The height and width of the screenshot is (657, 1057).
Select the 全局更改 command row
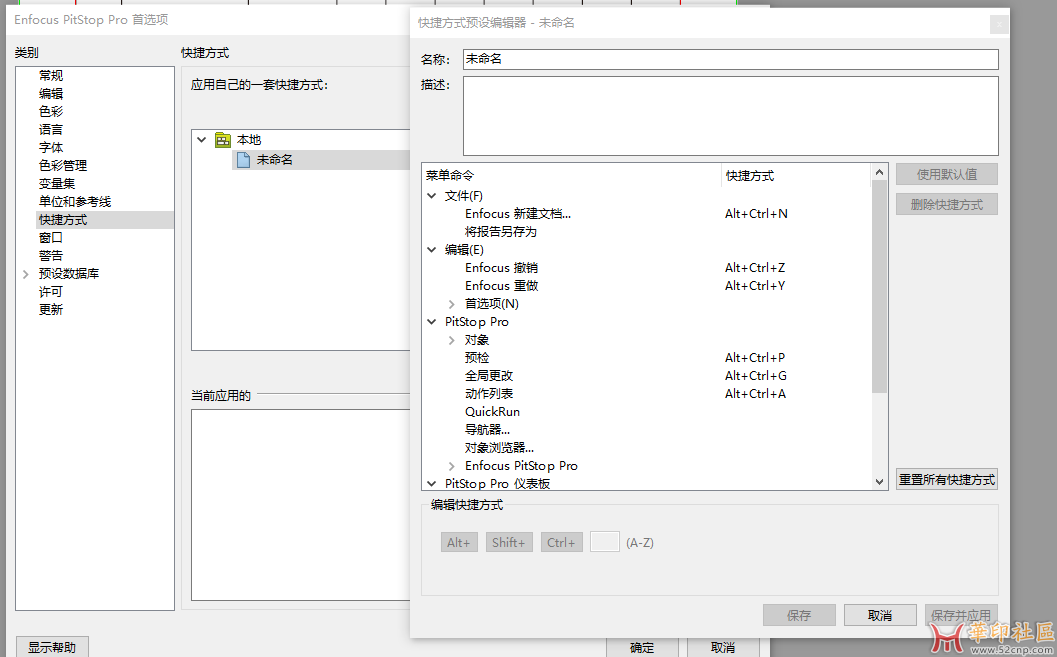489,375
